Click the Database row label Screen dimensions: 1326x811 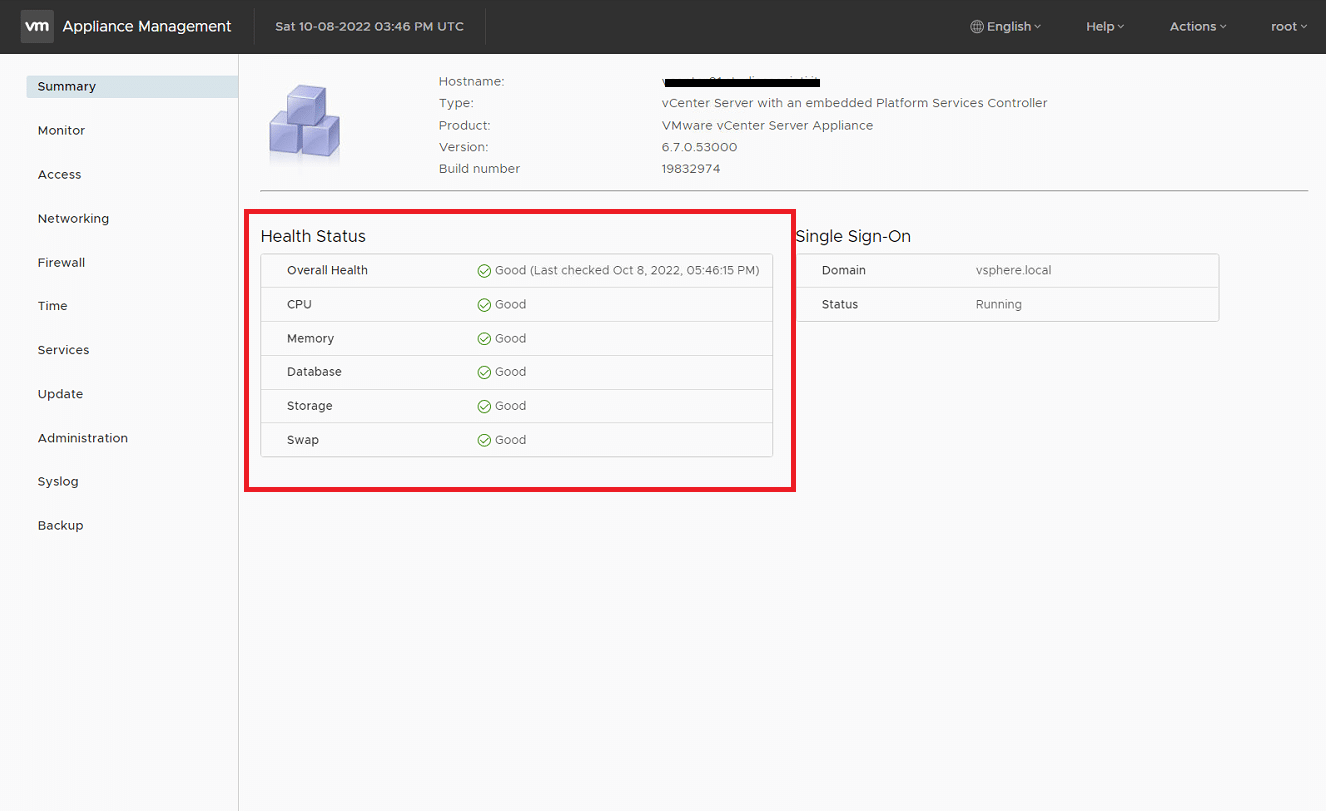click(x=314, y=372)
